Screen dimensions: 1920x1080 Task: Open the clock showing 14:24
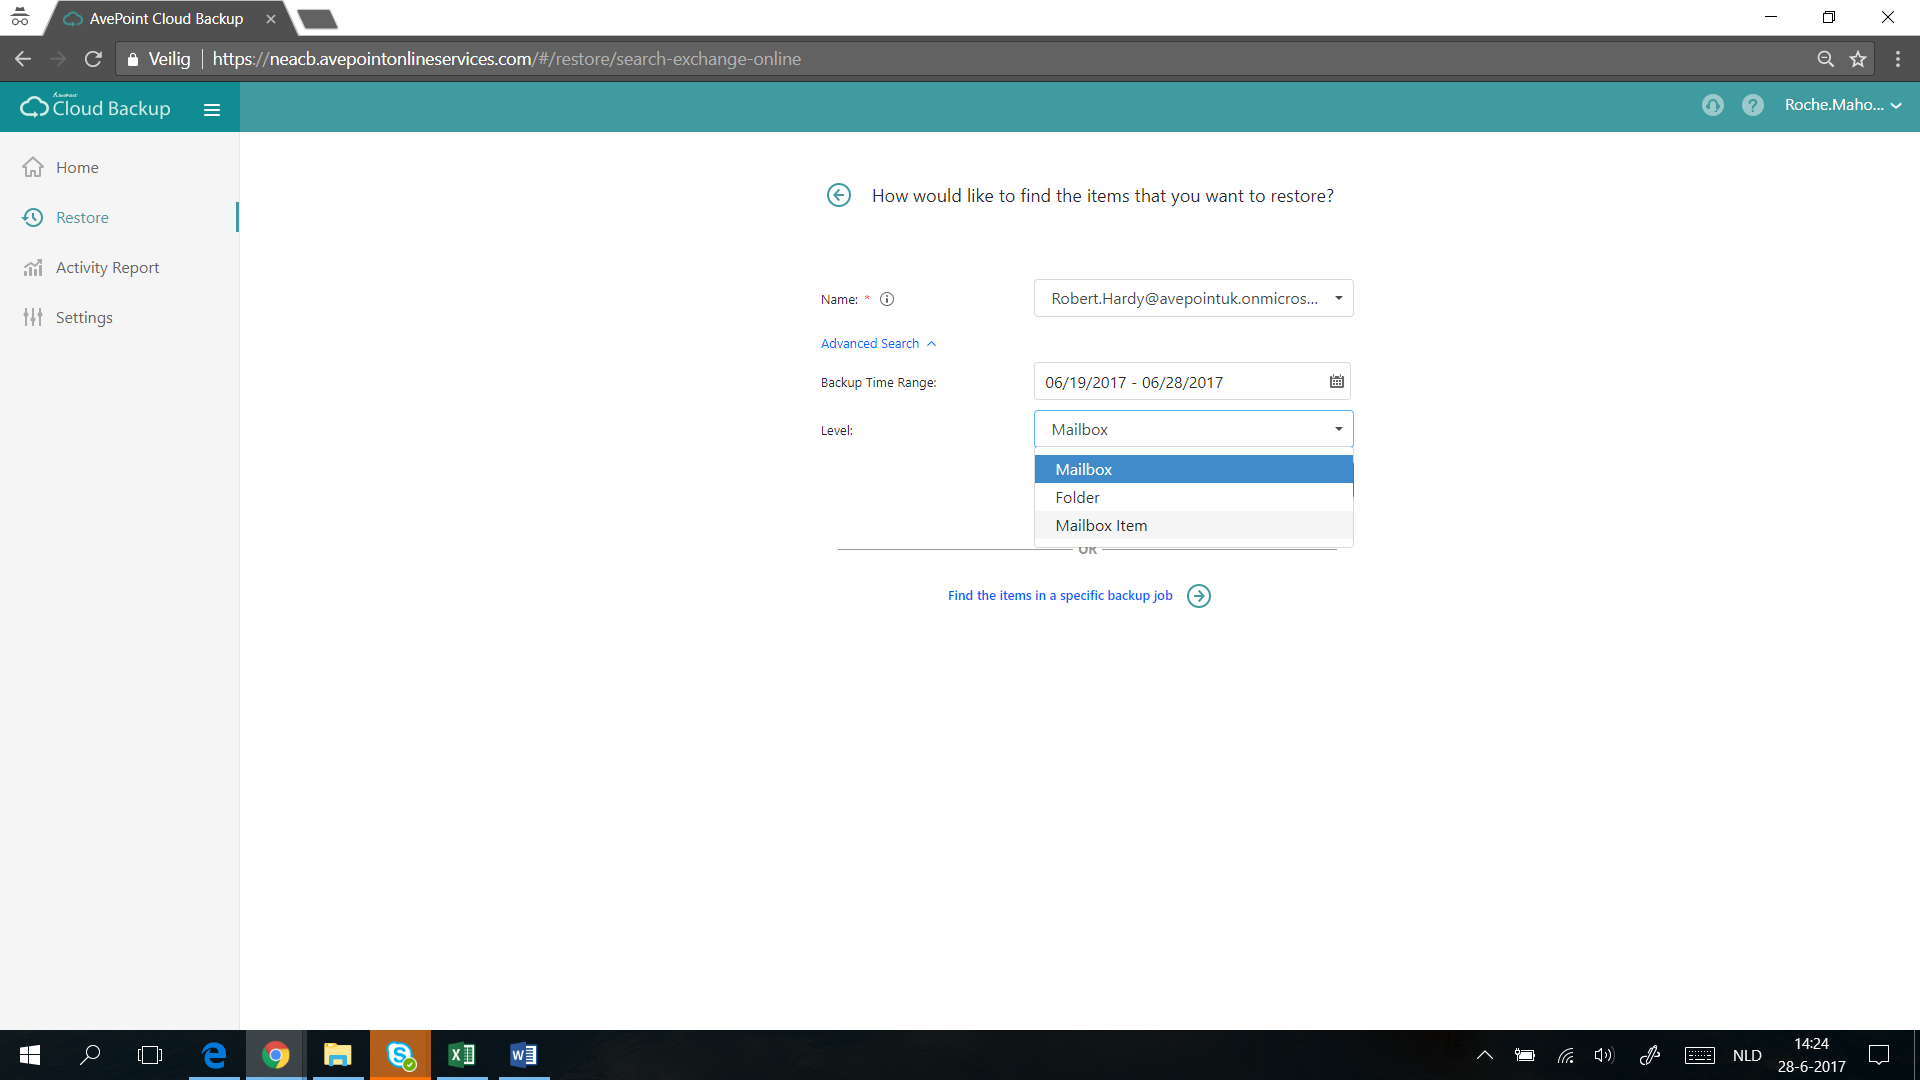[1811, 1055]
